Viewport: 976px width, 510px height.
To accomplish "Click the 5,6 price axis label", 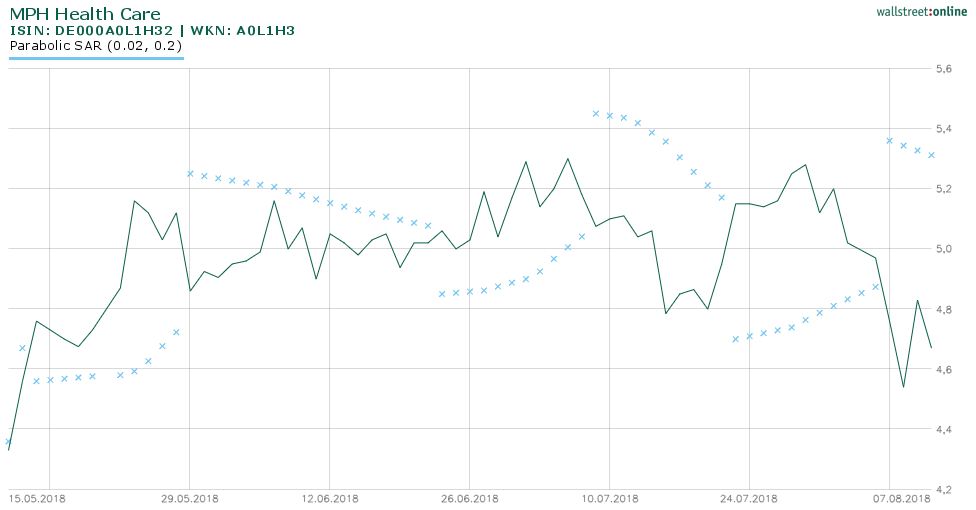I will [x=943, y=69].
